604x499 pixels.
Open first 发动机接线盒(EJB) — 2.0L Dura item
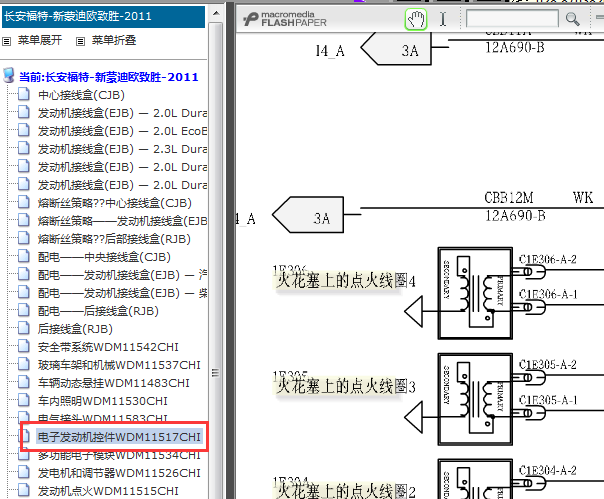tap(122, 113)
